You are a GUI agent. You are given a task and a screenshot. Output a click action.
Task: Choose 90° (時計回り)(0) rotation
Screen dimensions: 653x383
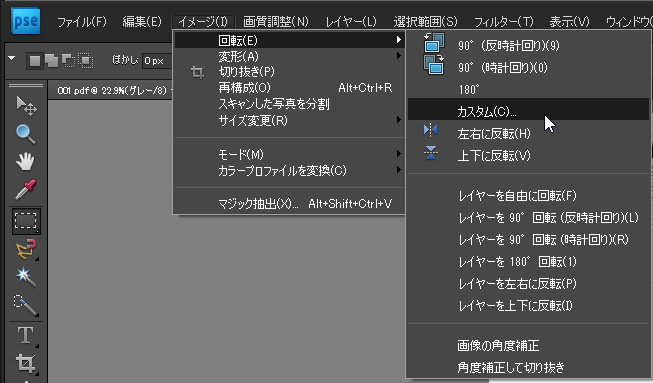[528, 67]
